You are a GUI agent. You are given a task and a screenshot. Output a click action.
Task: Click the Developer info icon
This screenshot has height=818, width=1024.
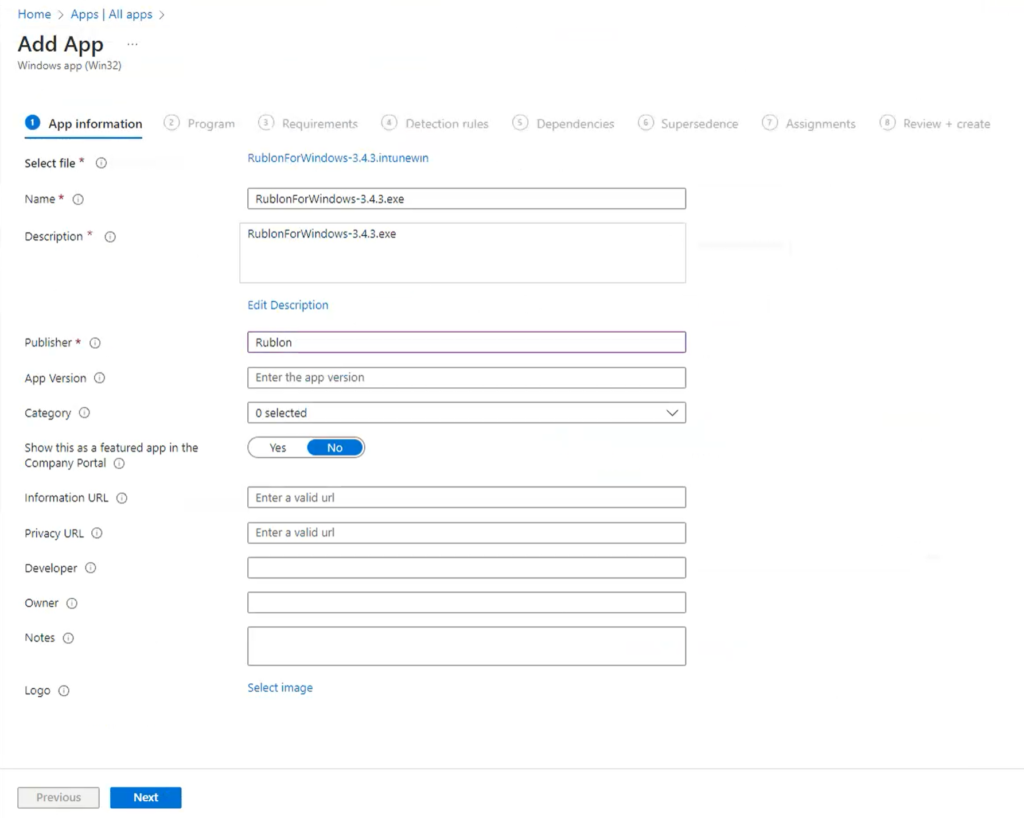[x=88, y=568]
